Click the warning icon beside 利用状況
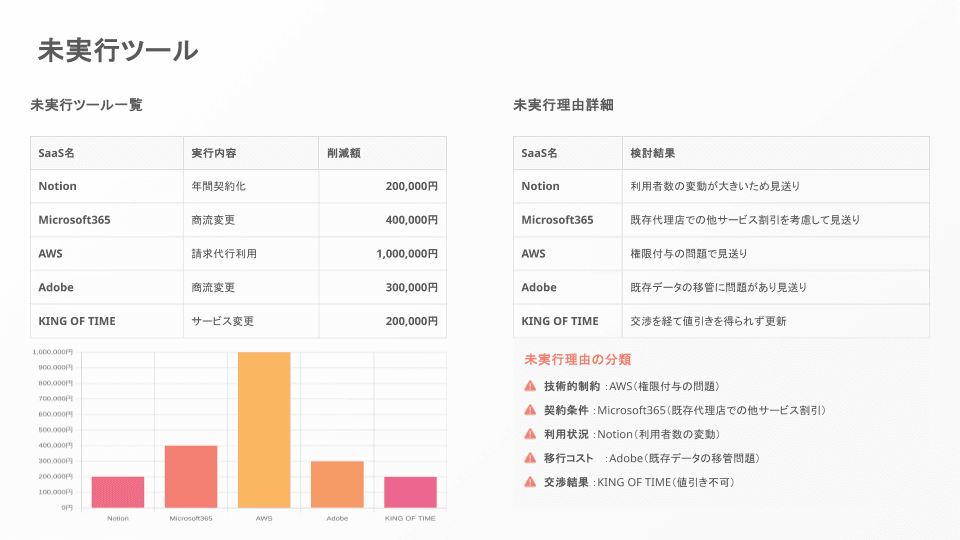Viewport: 960px width, 540px height. coord(530,433)
